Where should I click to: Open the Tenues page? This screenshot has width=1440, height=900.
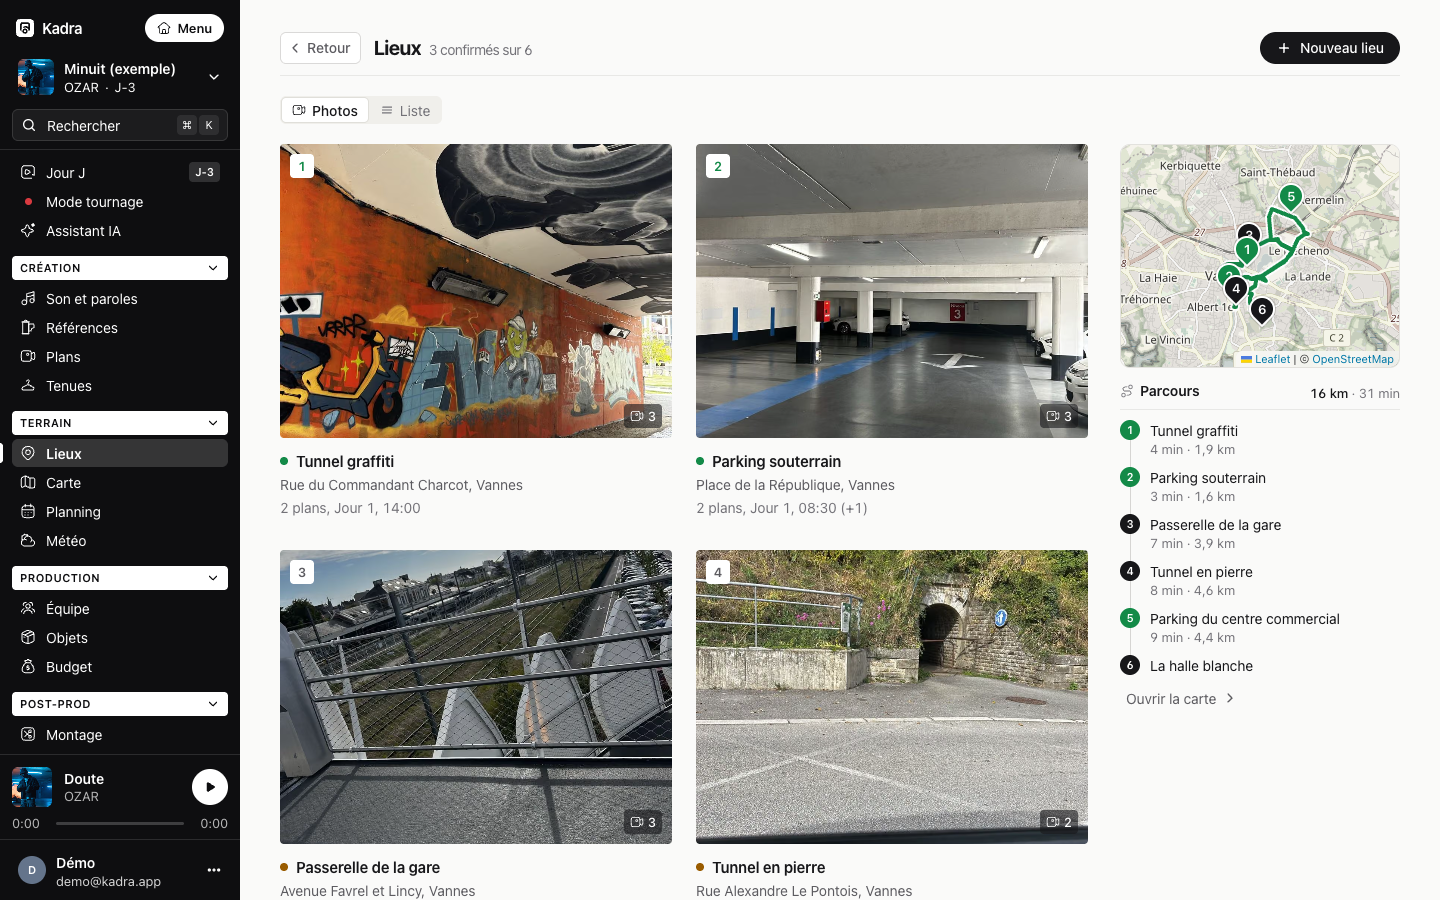pos(120,385)
